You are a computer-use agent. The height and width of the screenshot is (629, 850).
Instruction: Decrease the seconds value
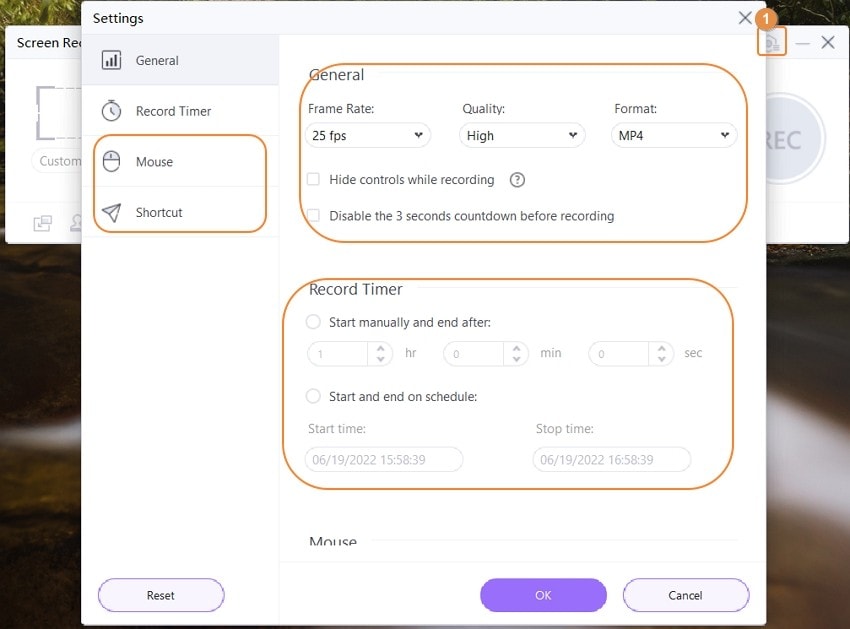[662, 360]
